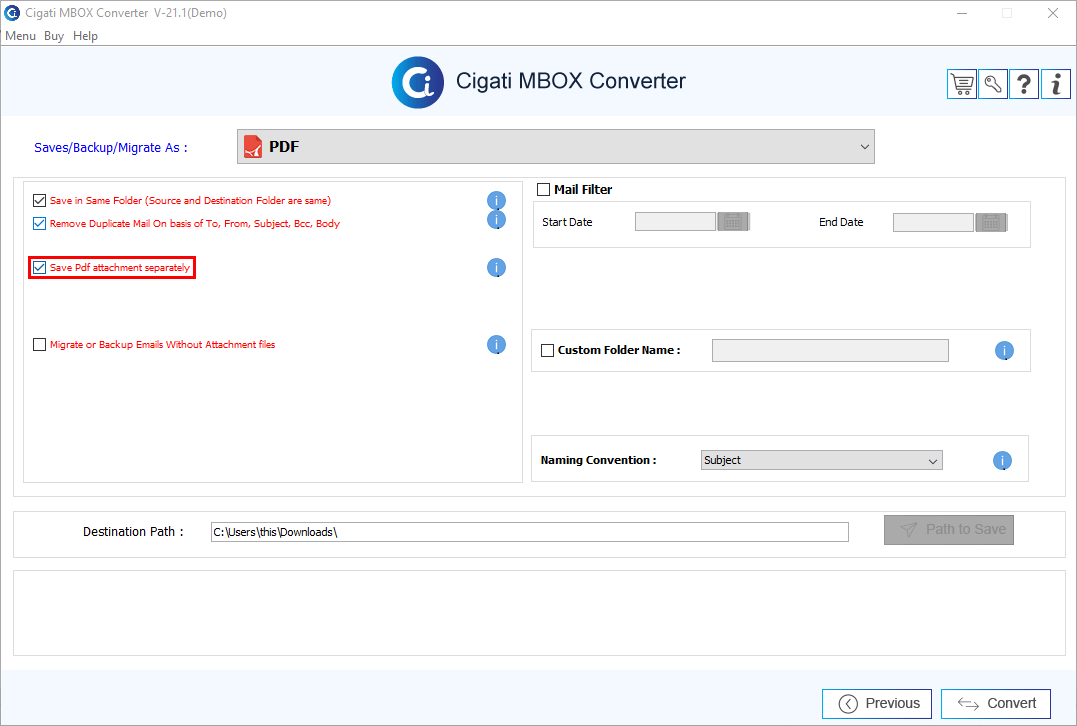The height and width of the screenshot is (726, 1077).
Task: Enable the Mail Filter checkbox
Action: [x=543, y=190]
